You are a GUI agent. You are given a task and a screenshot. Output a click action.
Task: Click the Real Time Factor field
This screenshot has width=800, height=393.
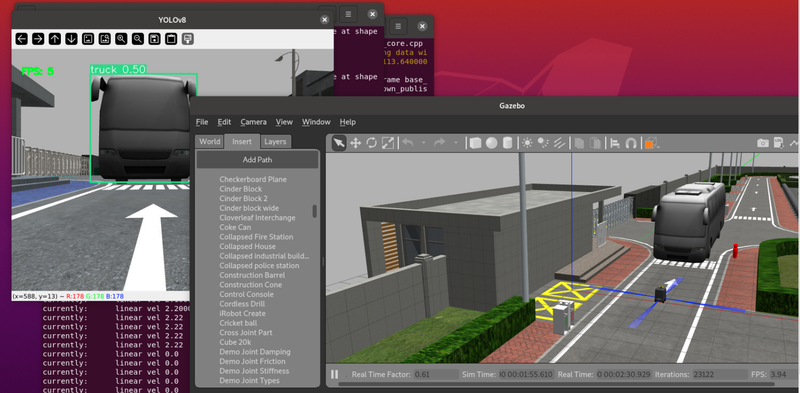click(435, 374)
